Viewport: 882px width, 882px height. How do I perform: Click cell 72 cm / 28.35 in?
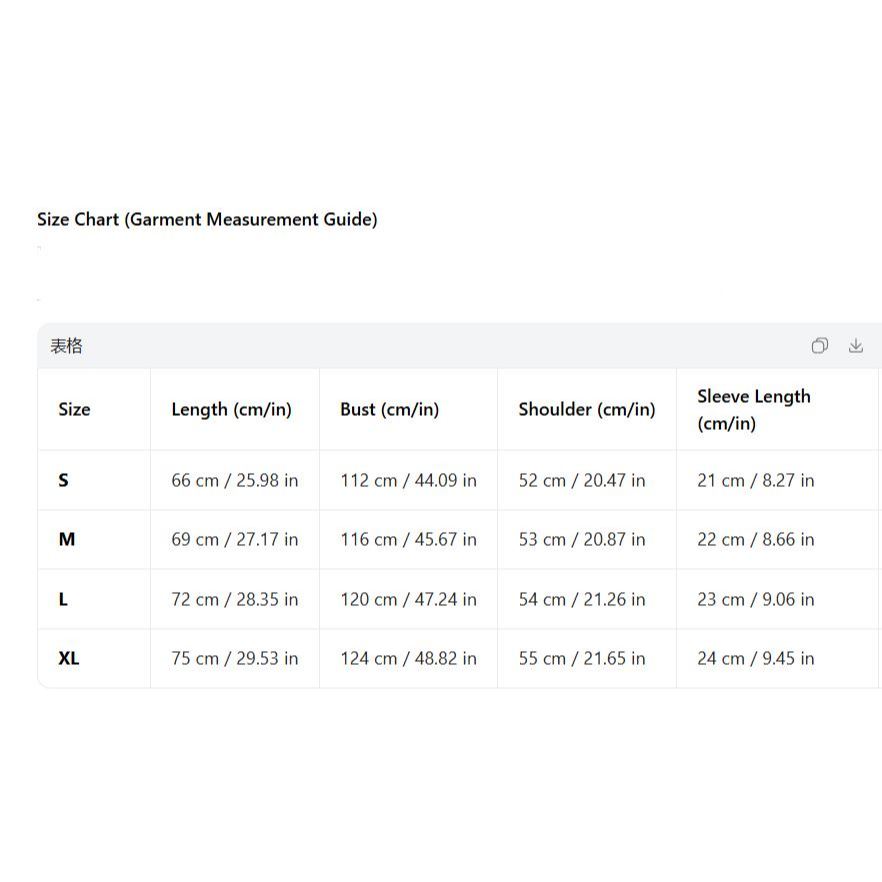[x=235, y=599]
